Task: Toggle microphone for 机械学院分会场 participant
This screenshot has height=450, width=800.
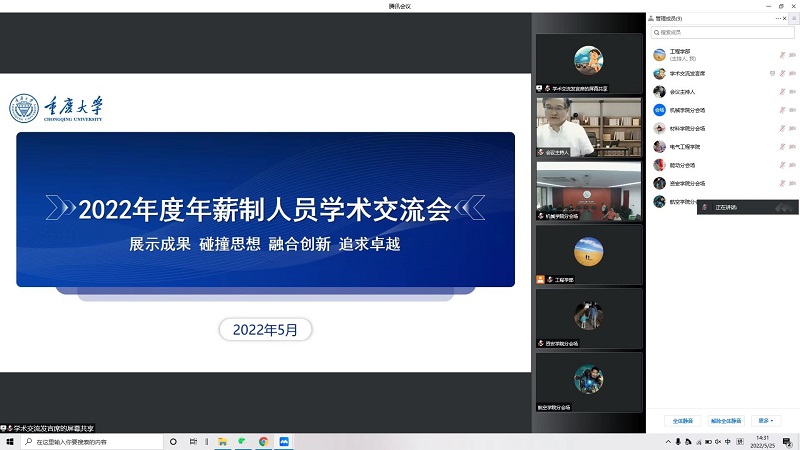Action: coord(782,110)
